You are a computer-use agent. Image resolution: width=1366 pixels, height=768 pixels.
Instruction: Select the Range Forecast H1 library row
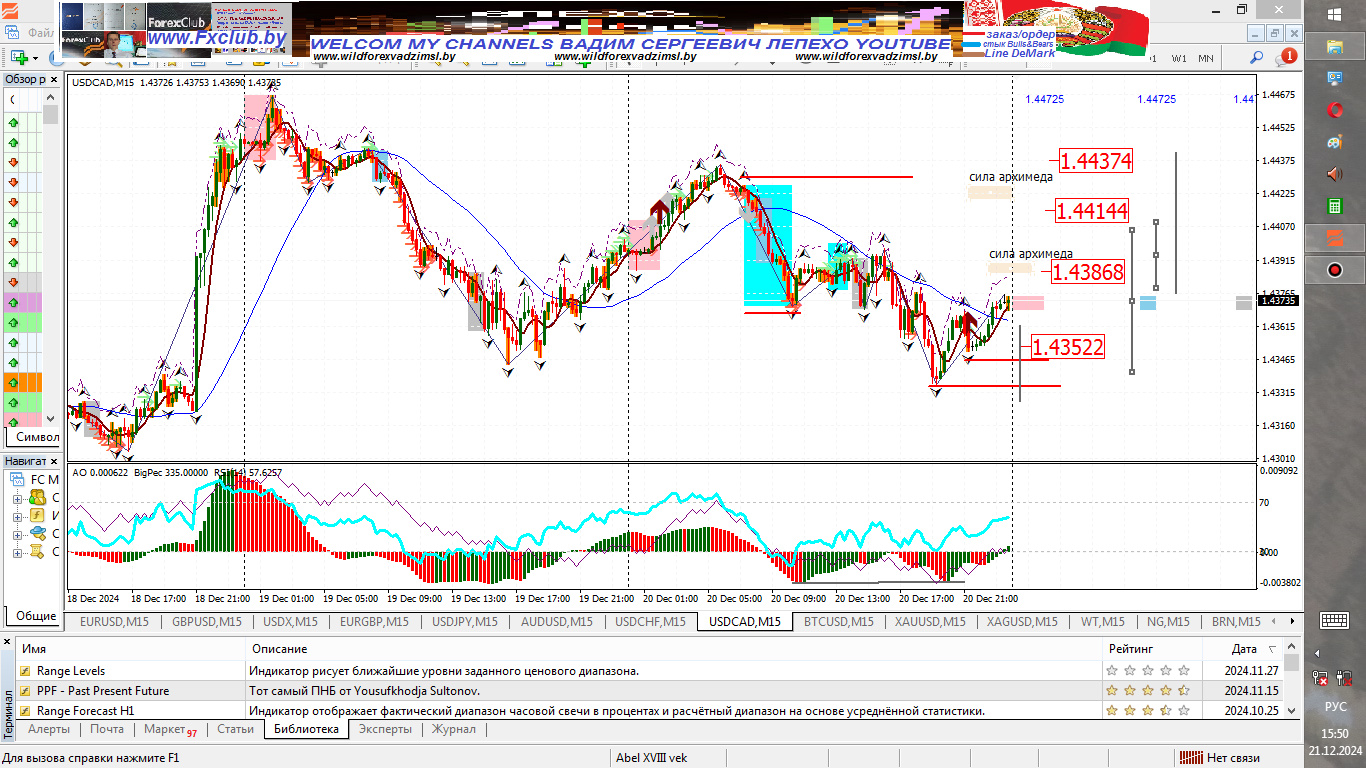(650, 711)
